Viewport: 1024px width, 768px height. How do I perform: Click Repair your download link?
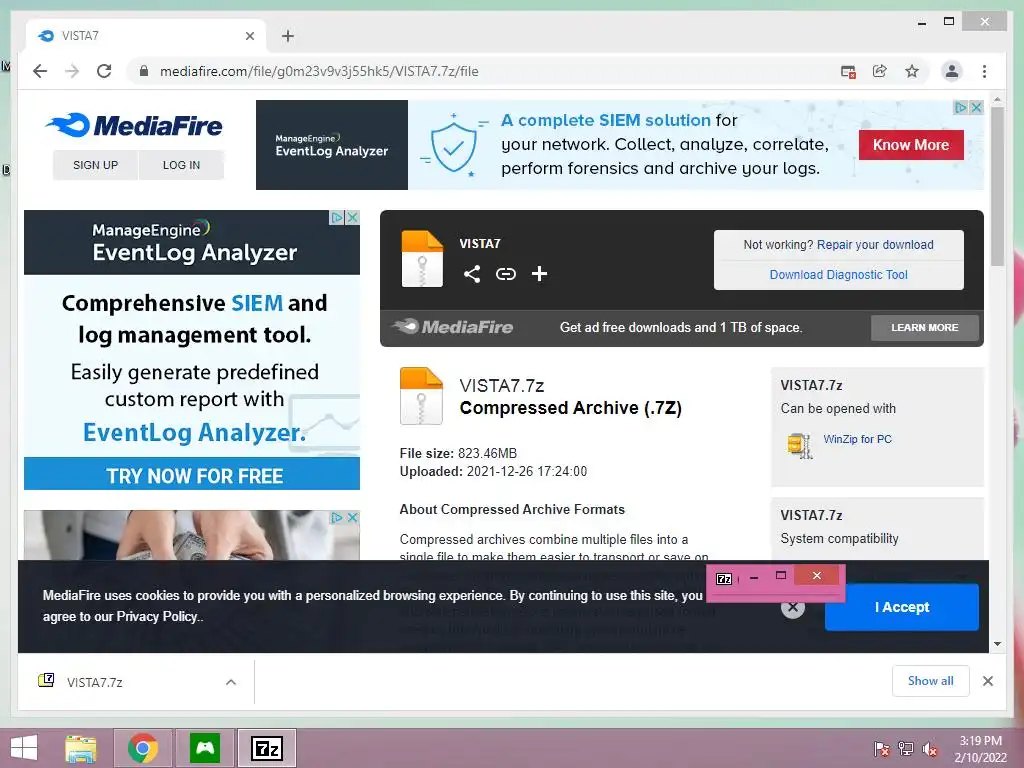[x=875, y=245]
